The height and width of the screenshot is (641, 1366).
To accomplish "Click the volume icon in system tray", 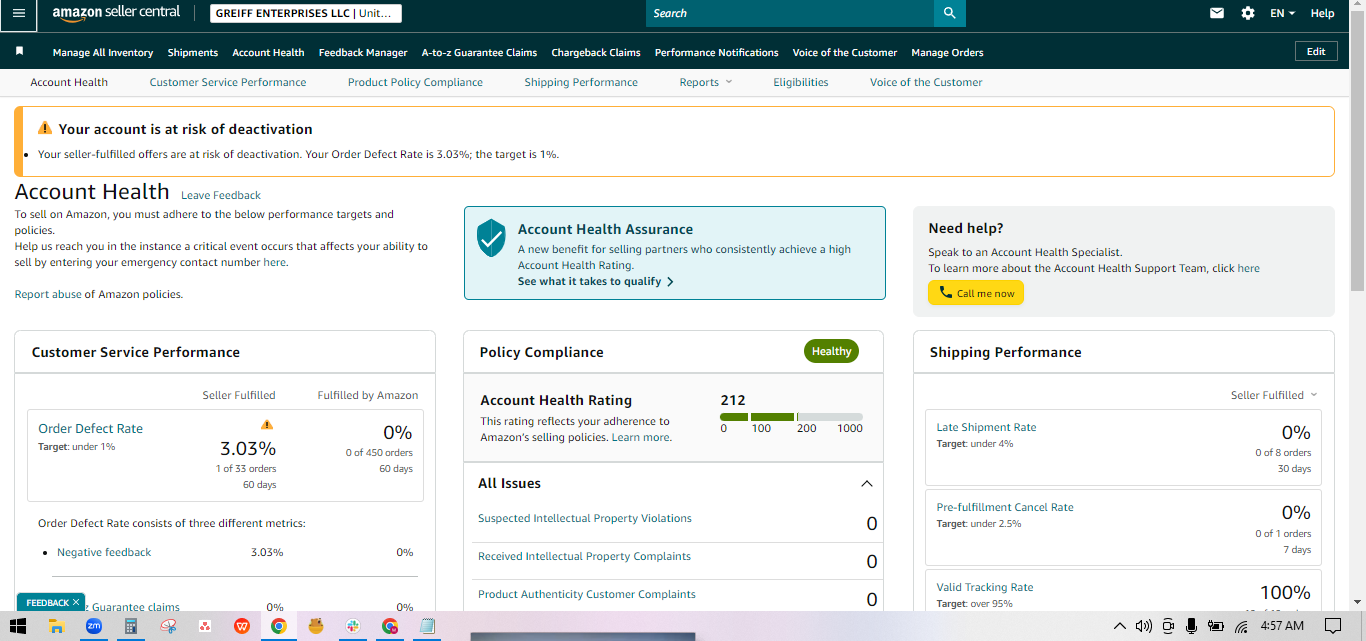I will [1144, 626].
